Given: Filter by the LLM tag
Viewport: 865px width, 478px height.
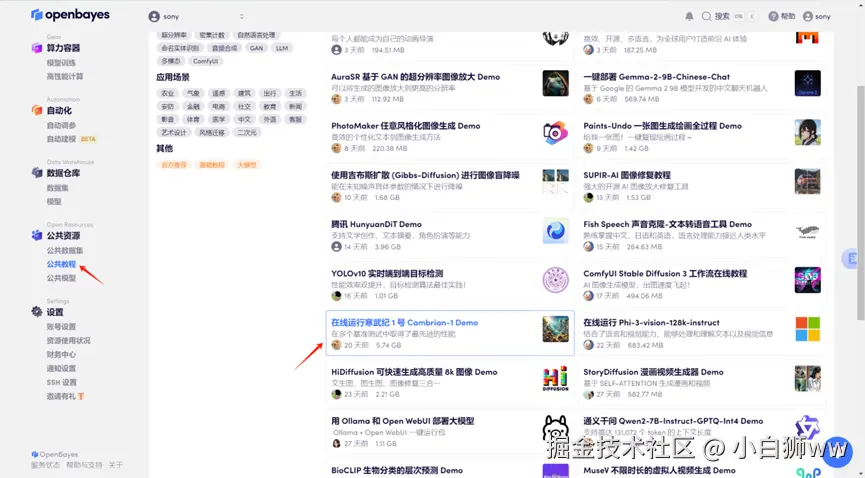Looking at the screenshot, I should (x=282, y=48).
